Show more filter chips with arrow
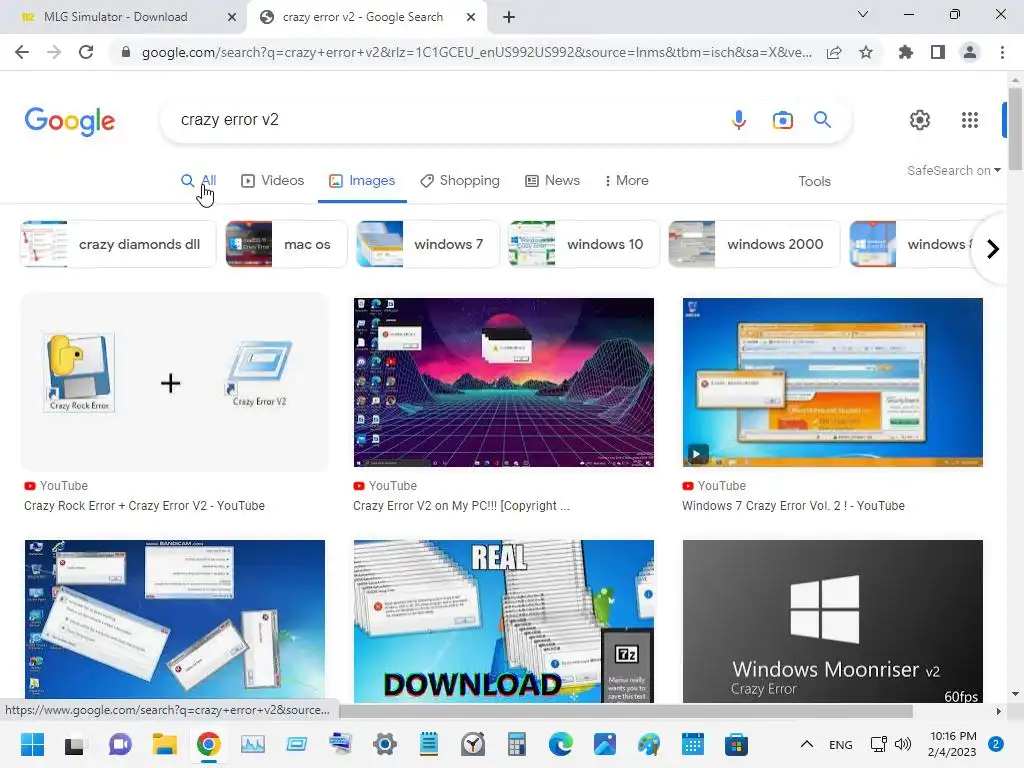 point(993,249)
